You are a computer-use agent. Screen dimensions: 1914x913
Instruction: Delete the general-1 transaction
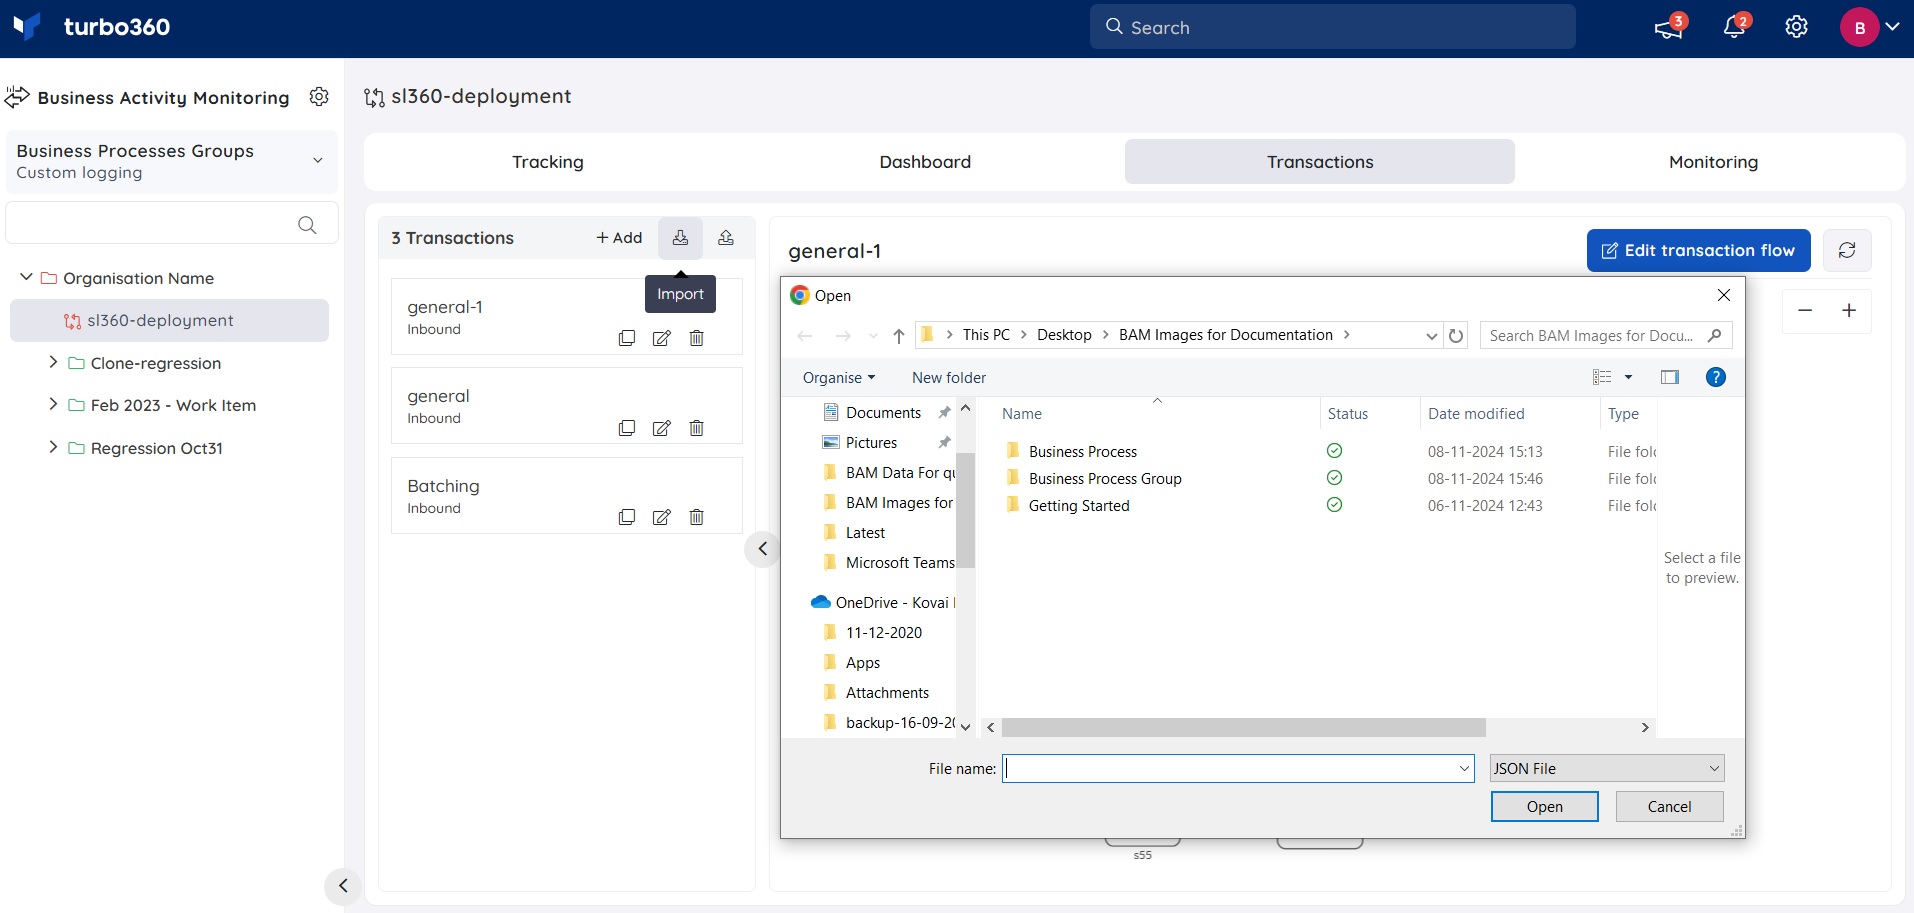[x=697, y=338]
